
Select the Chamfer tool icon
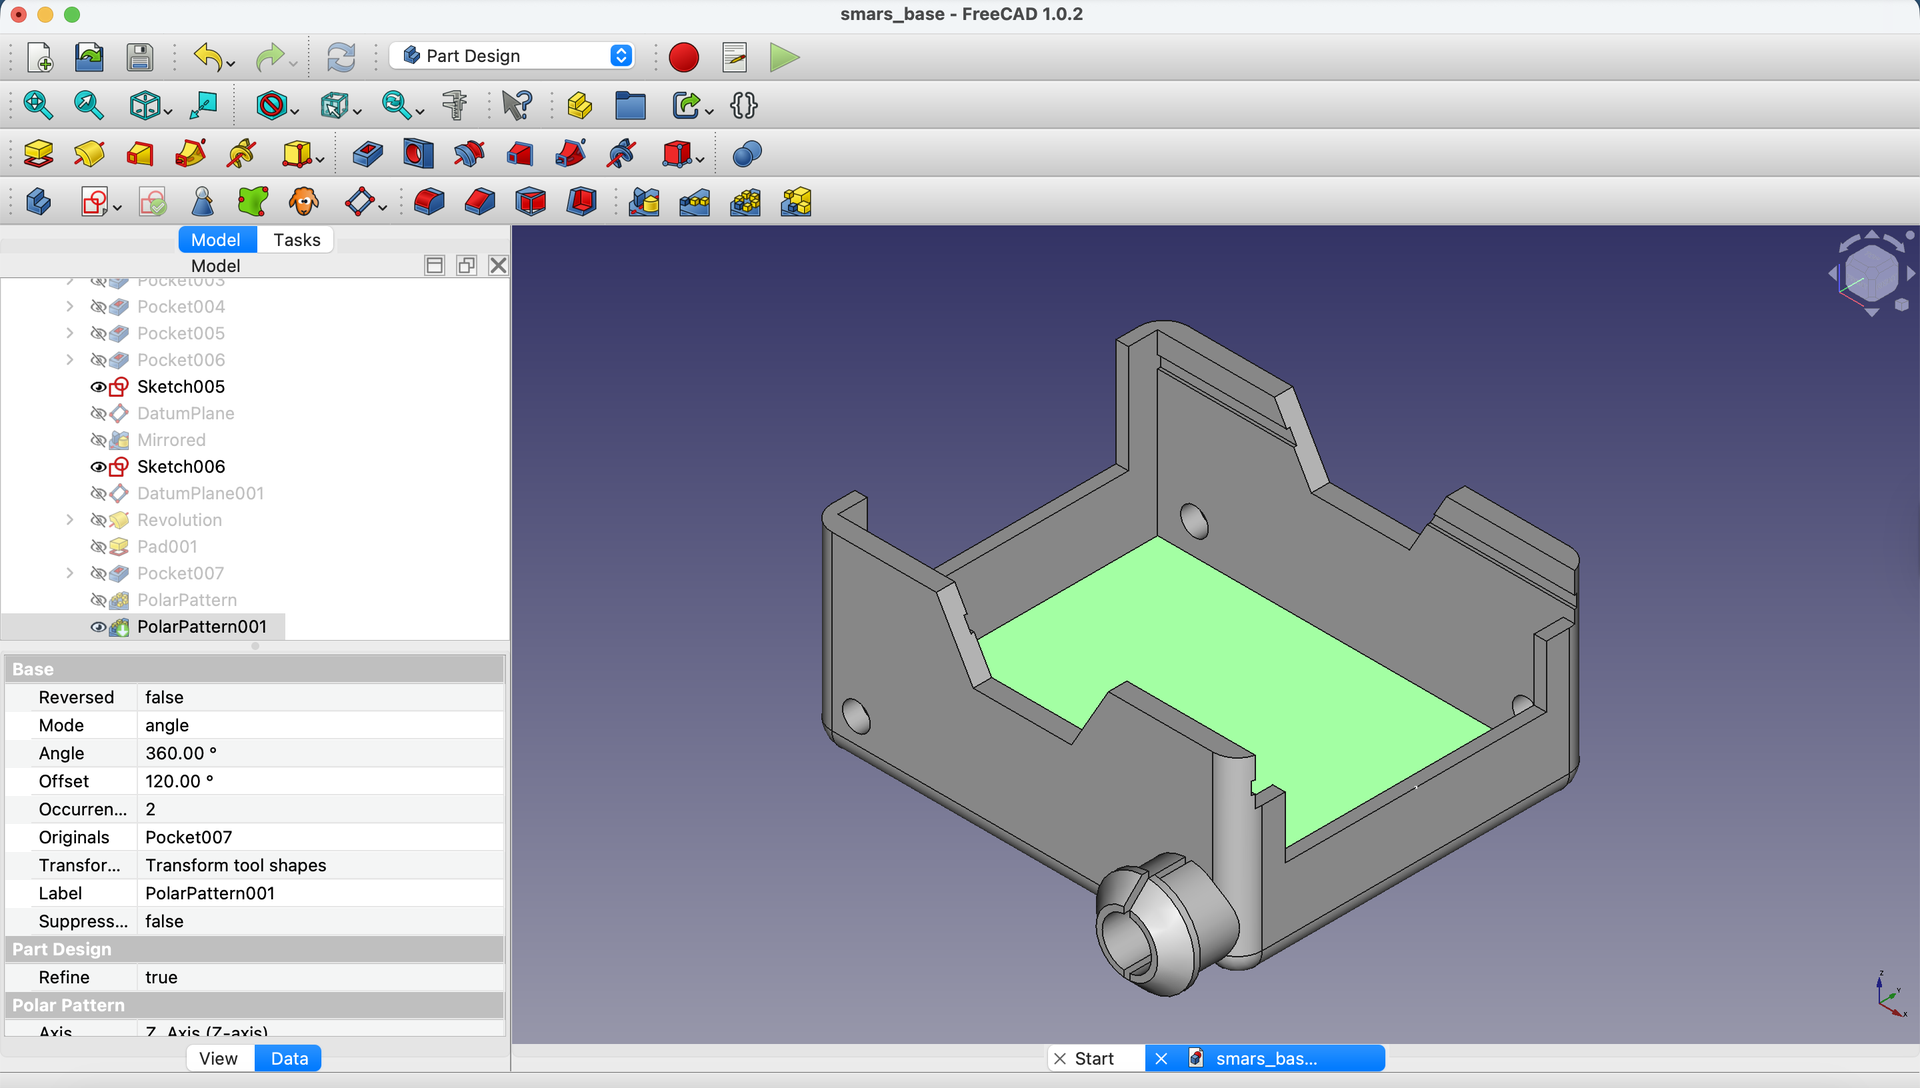[x=480, y=202]
